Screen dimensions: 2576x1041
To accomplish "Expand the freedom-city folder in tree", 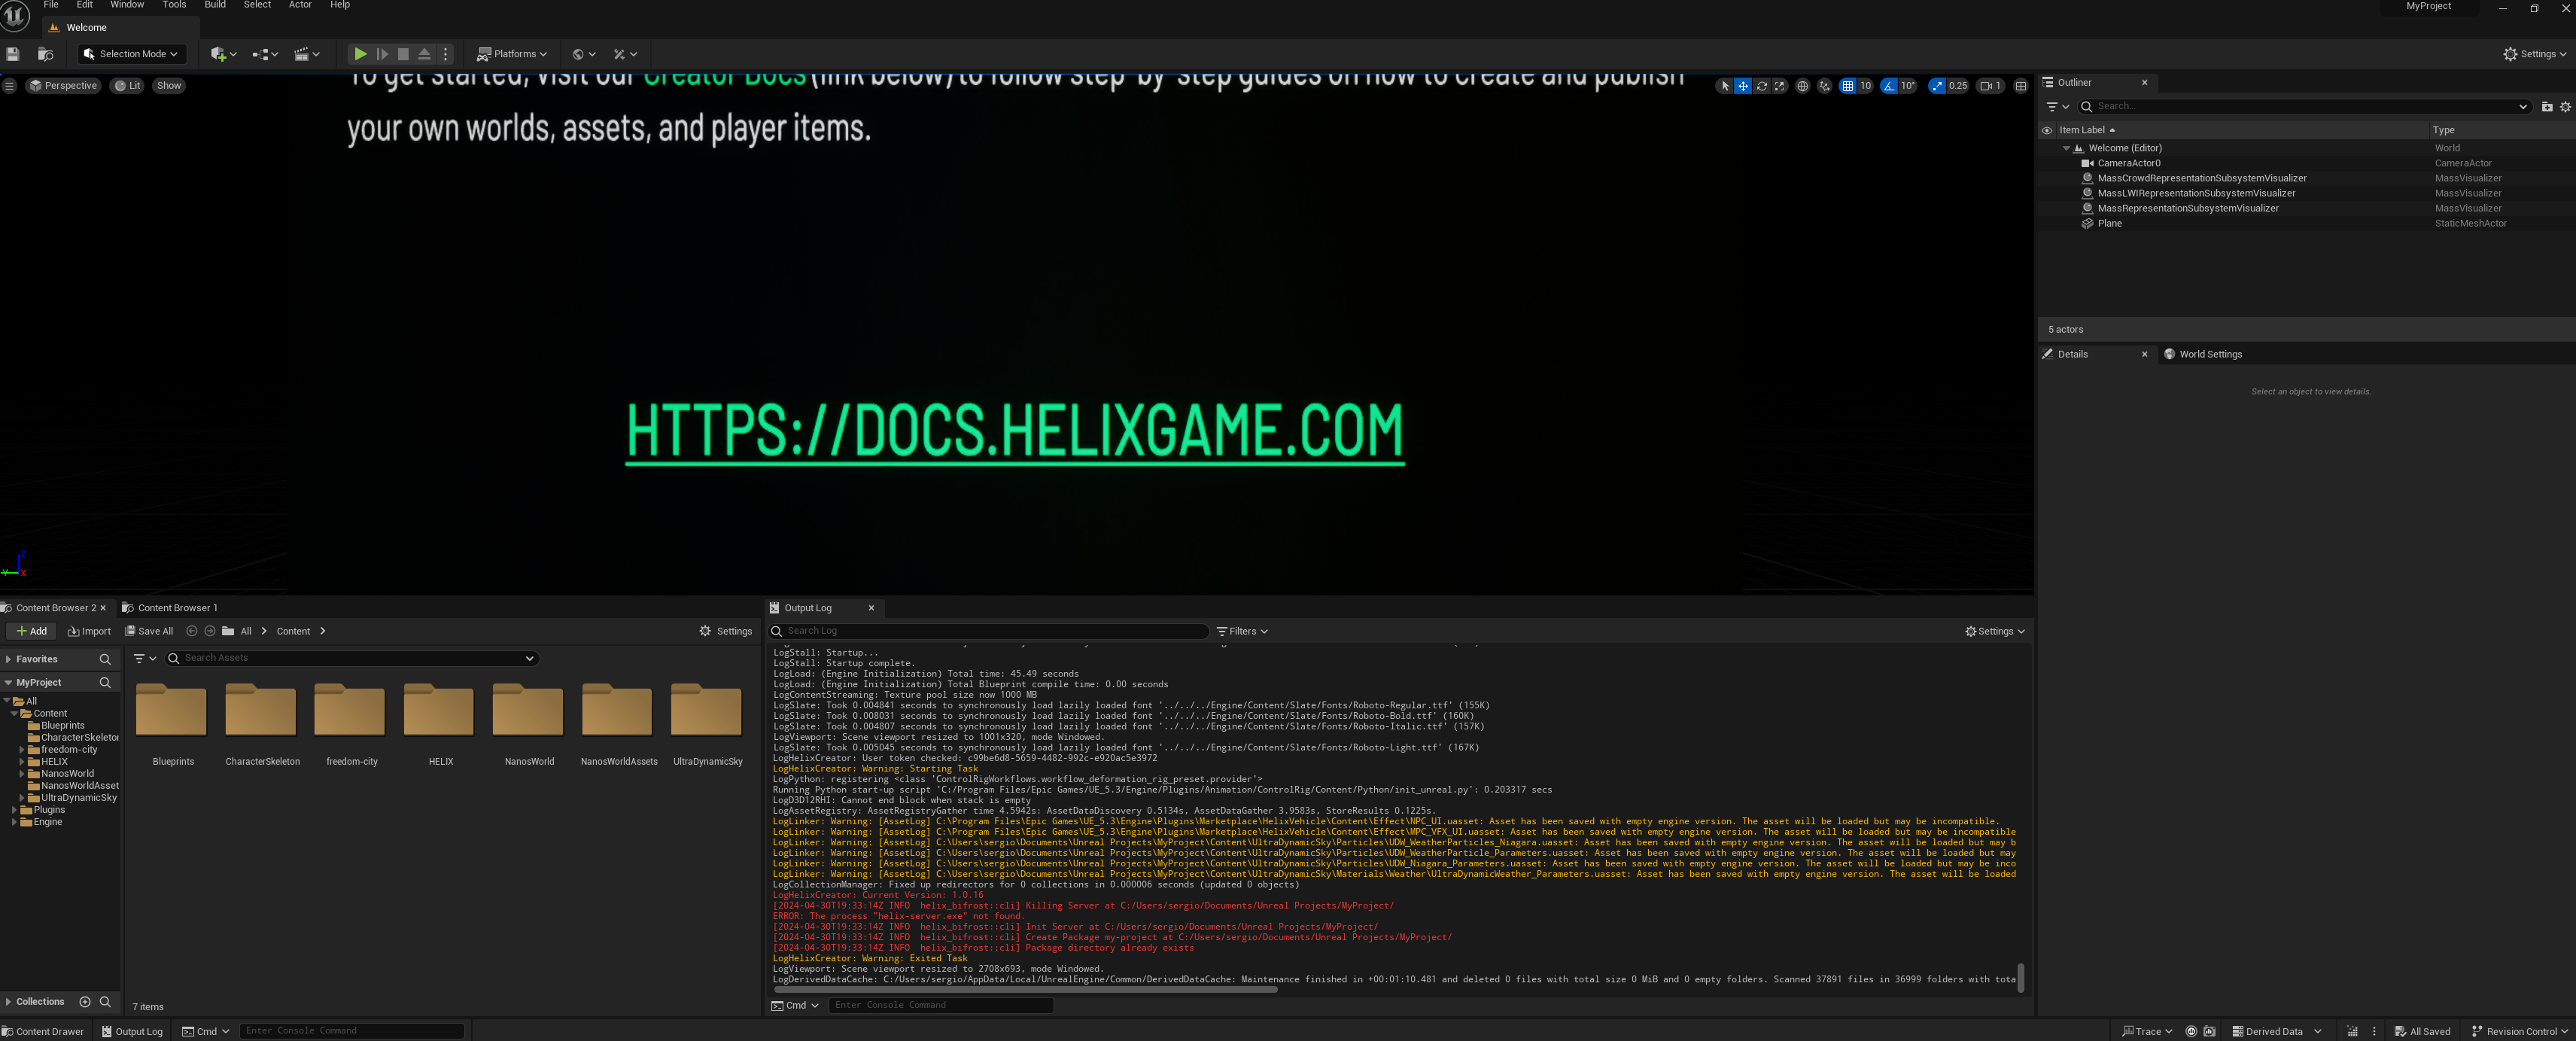I will pyautogui.click(x=22, y=750).
